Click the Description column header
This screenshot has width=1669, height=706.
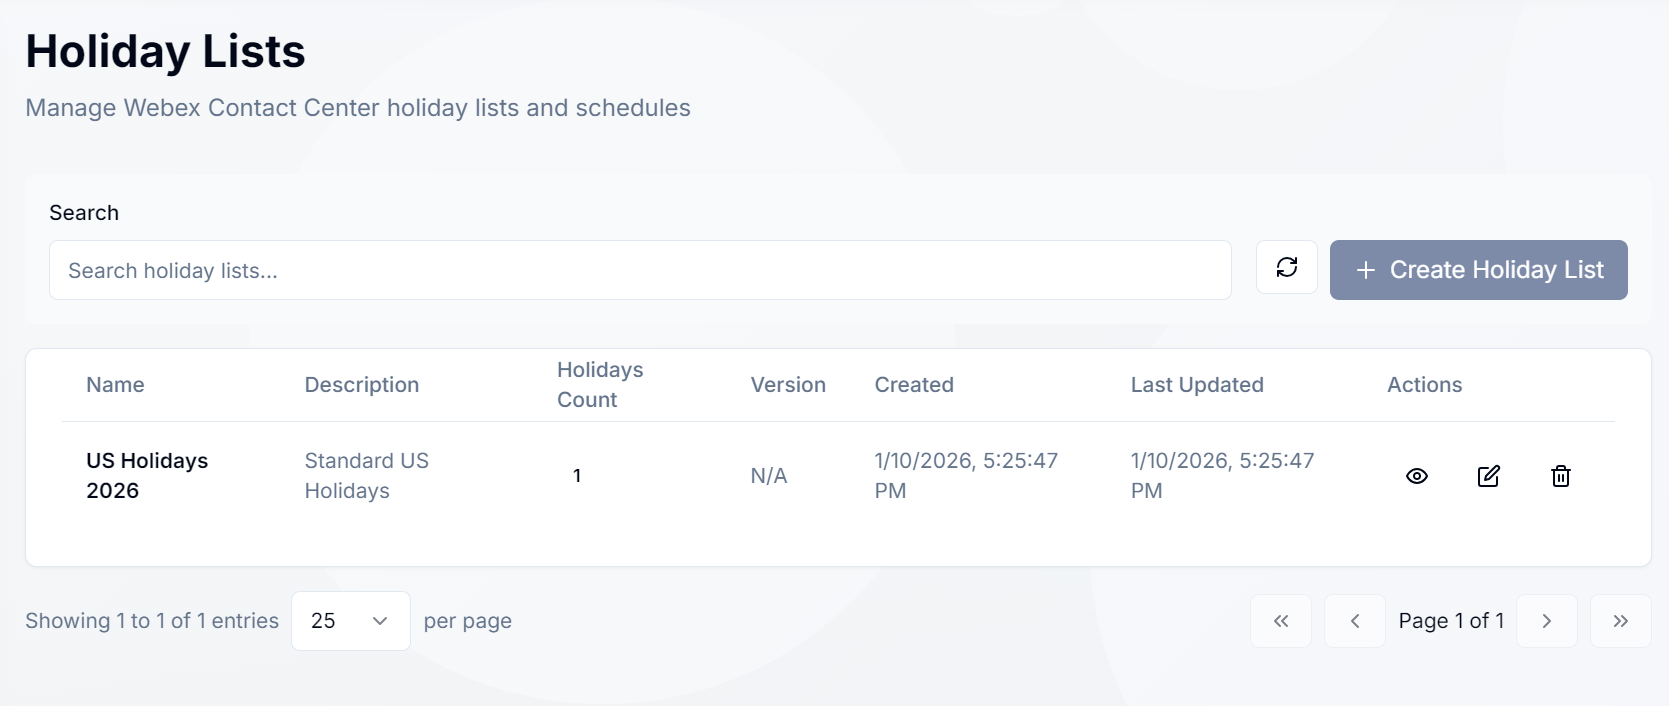point(361,385)
